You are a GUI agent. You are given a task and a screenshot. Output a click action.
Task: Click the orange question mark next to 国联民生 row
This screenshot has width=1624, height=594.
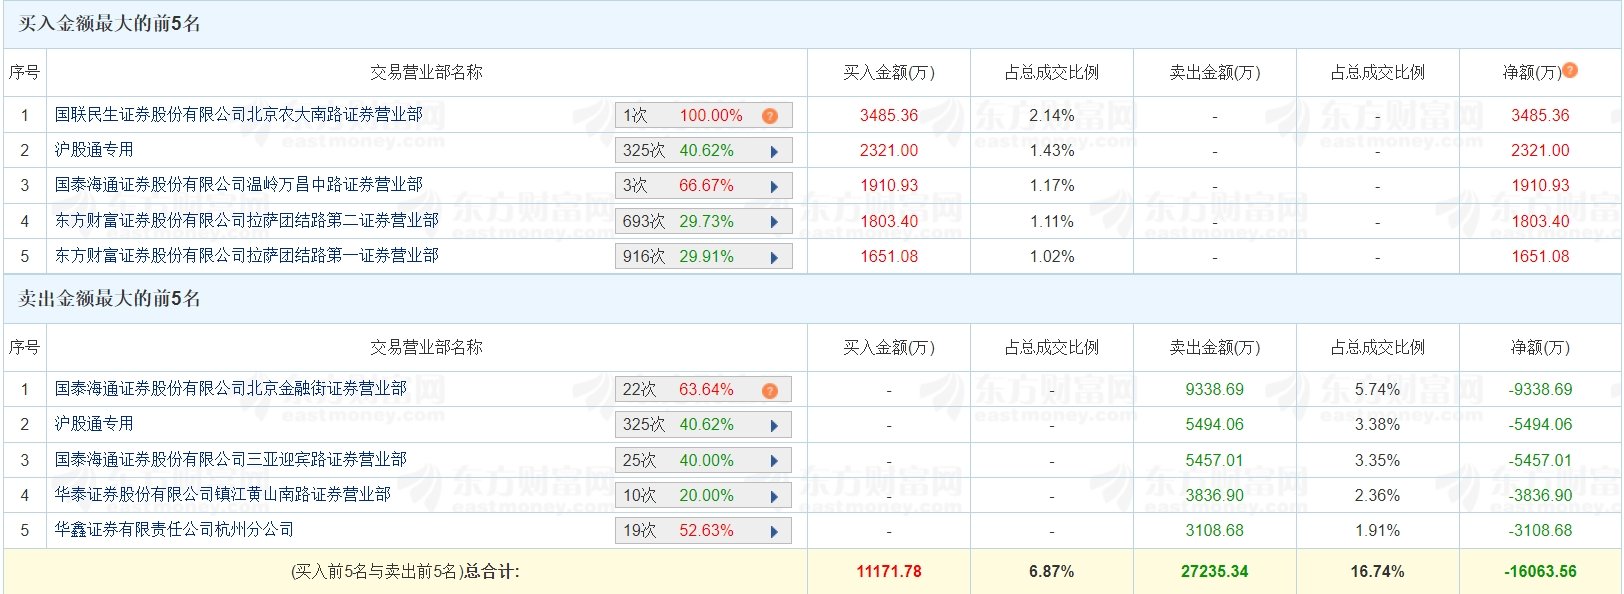(x=769, y=115)
